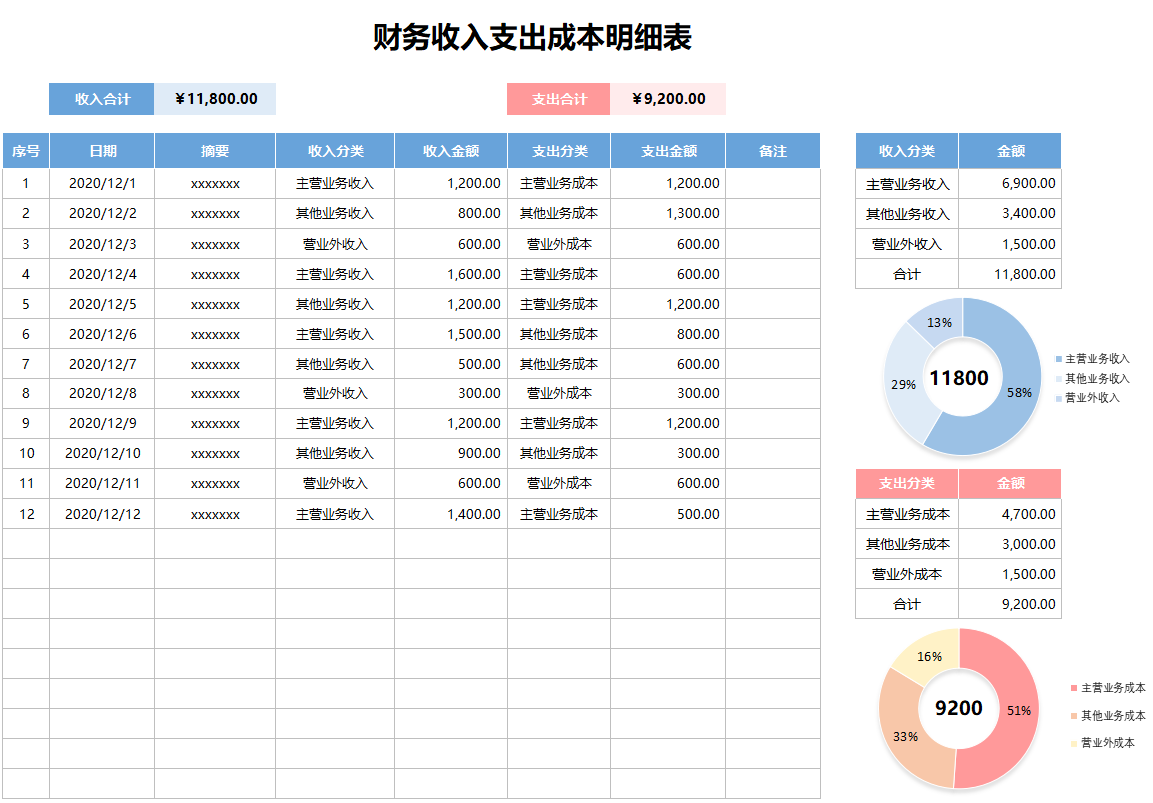Click the 营业外收入 summary row label
1153x803 pixels.
coord(907,243)
